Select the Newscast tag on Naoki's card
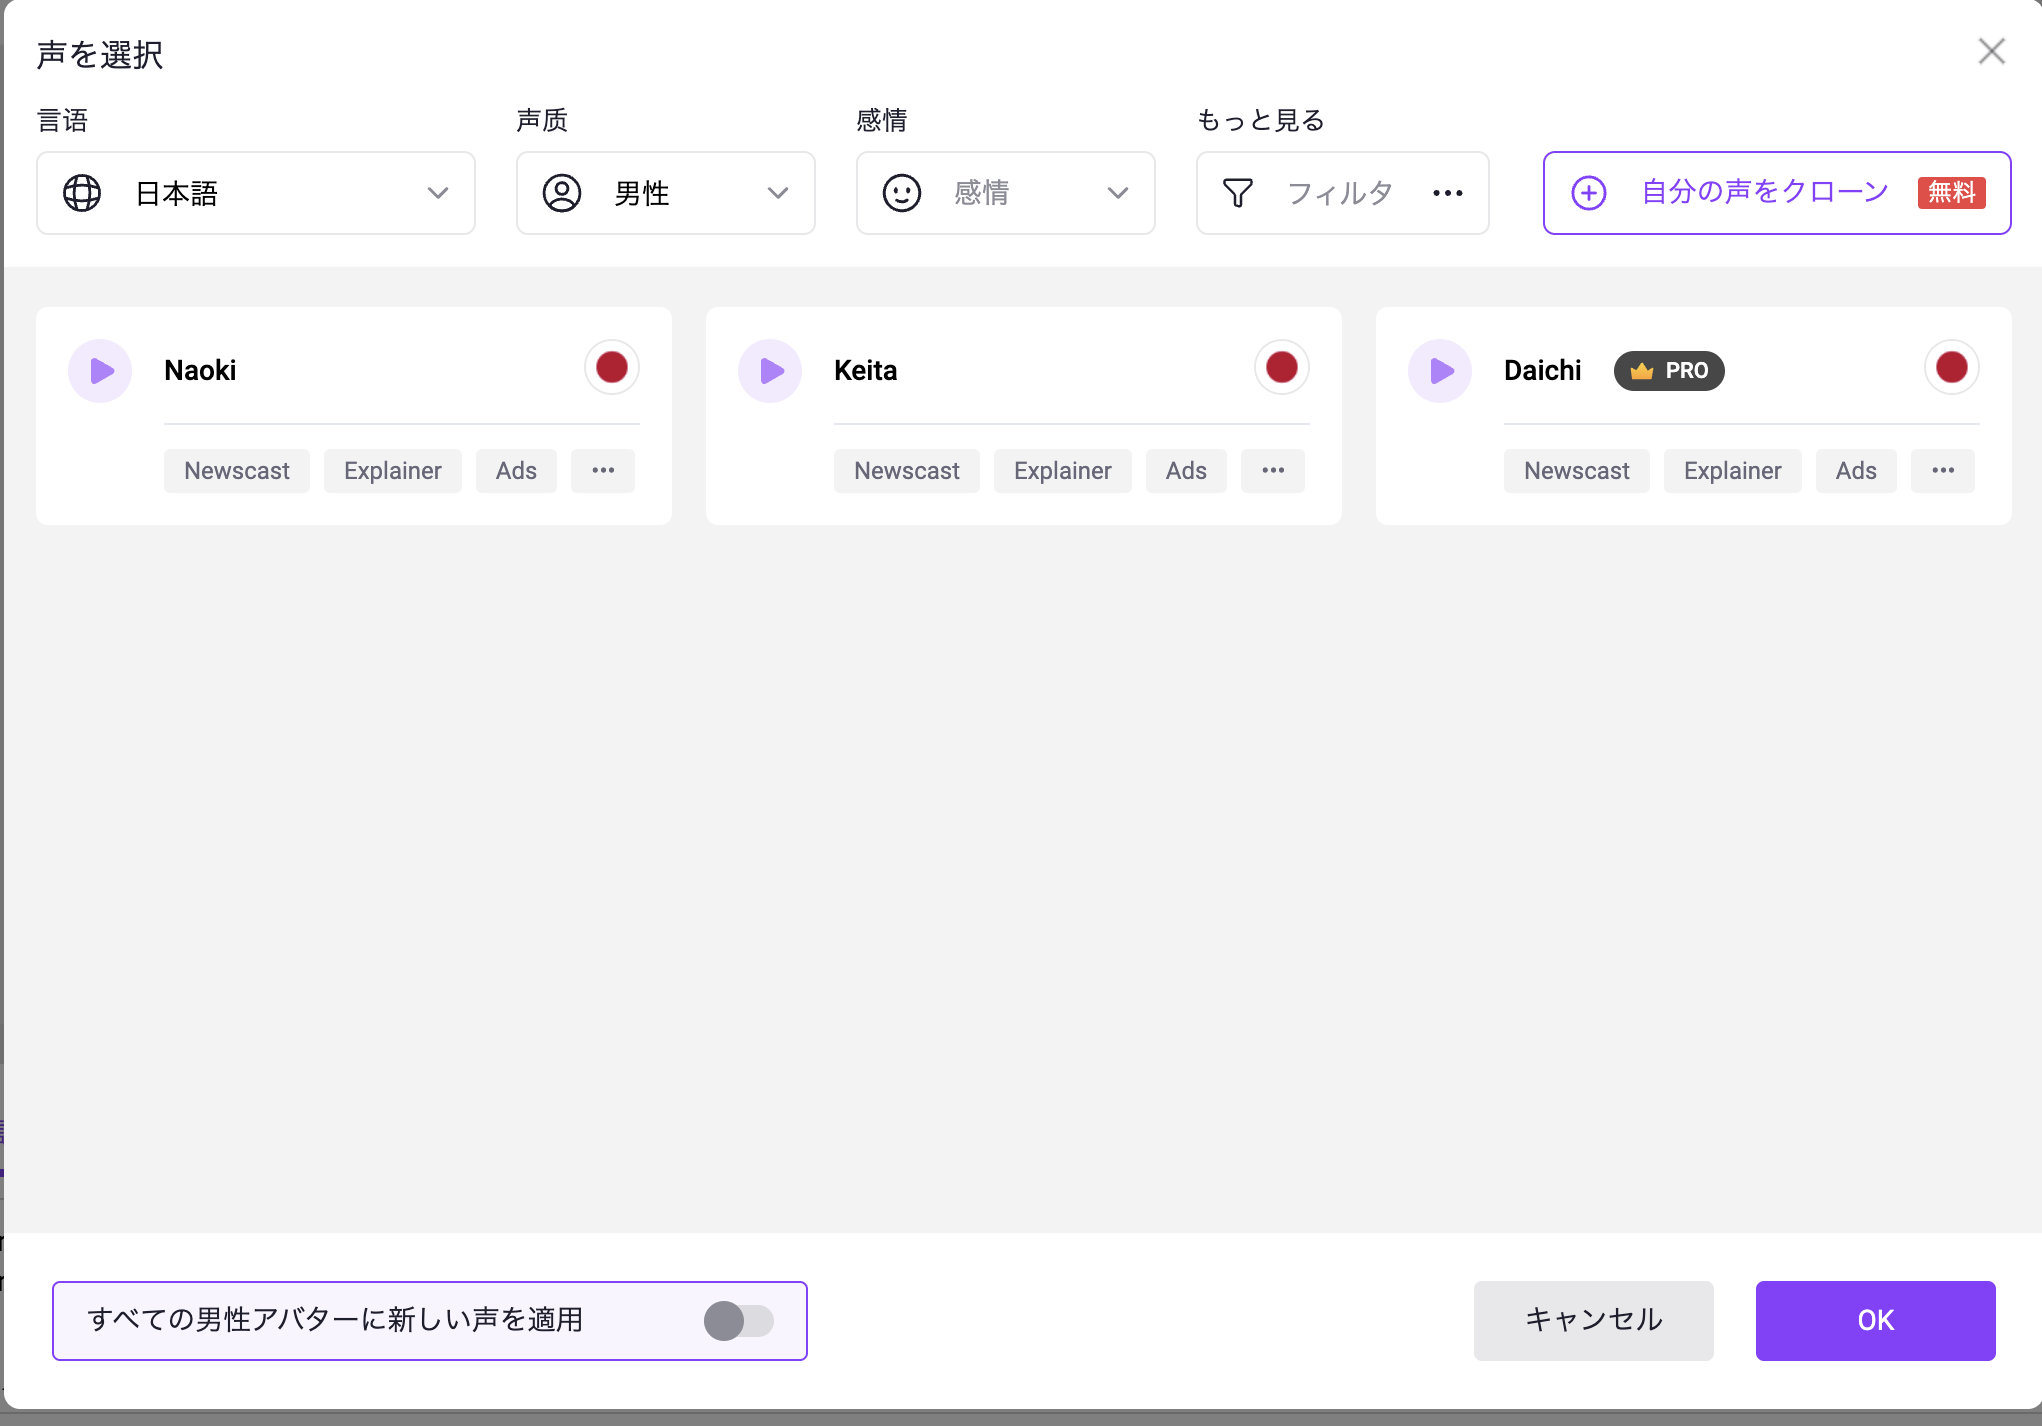Viewport: 2042px width, 1426px height. (236, 470)
